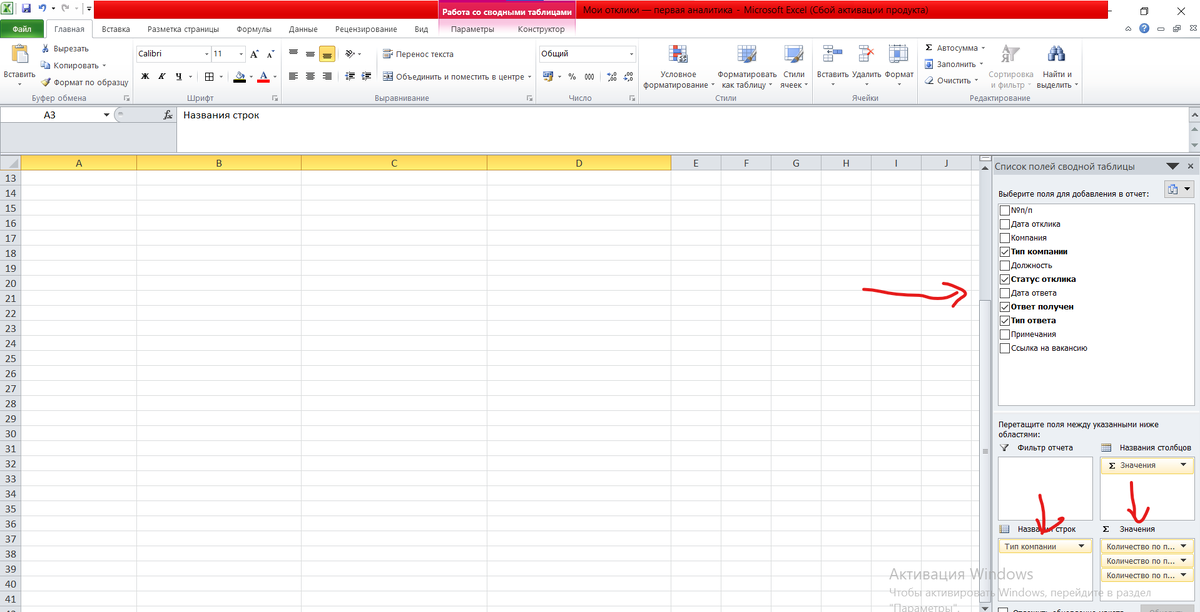Open the field list layout view dropdown

coord(1180,189)
